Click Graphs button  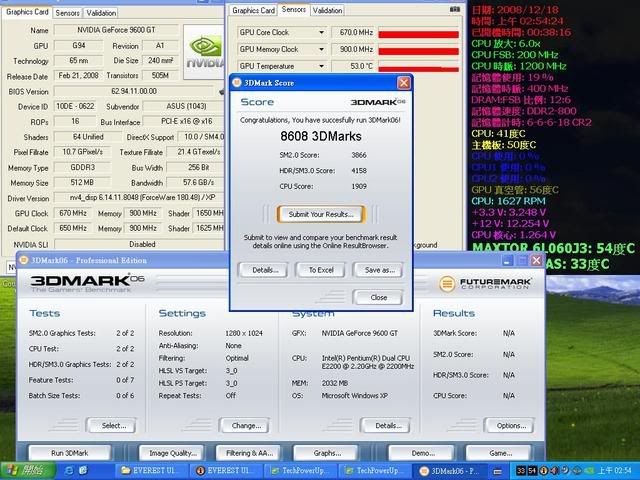tap(327, 453)
